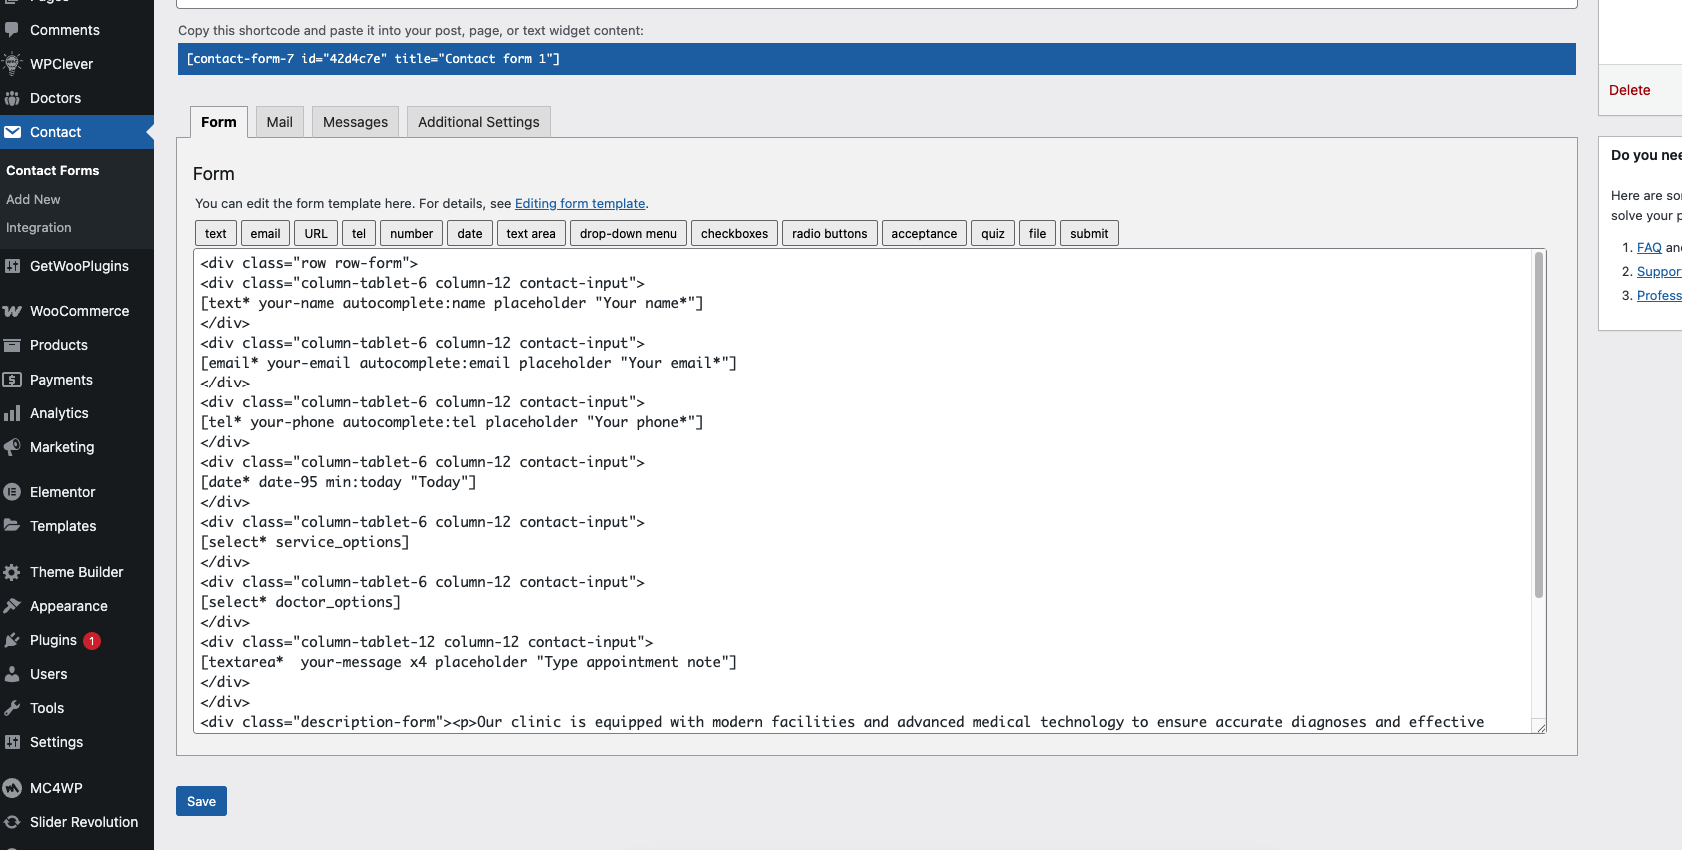Delete this contact form
The width and height of the screenshot is (1682, 850).
tap(1629, 90)
